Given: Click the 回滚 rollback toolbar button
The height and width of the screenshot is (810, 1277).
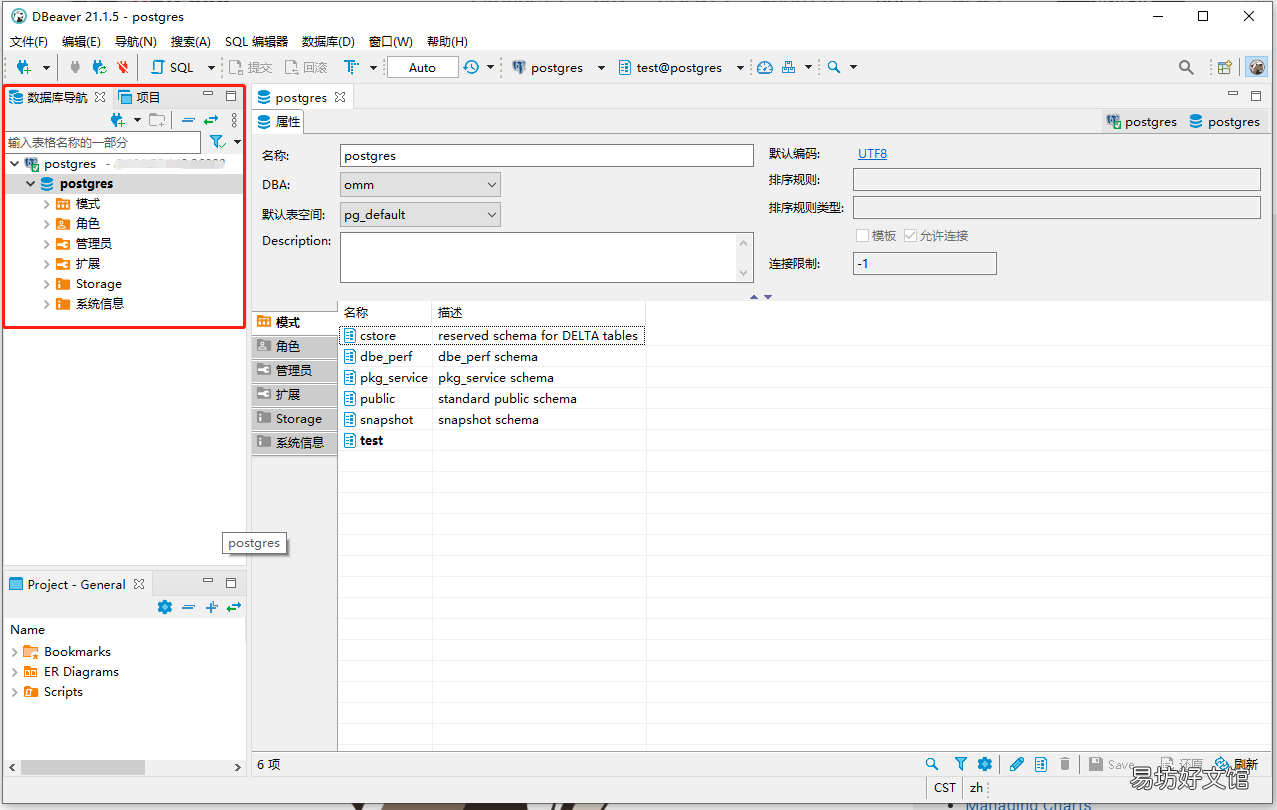Looking at the screenshot, I should tap(306, 67).
